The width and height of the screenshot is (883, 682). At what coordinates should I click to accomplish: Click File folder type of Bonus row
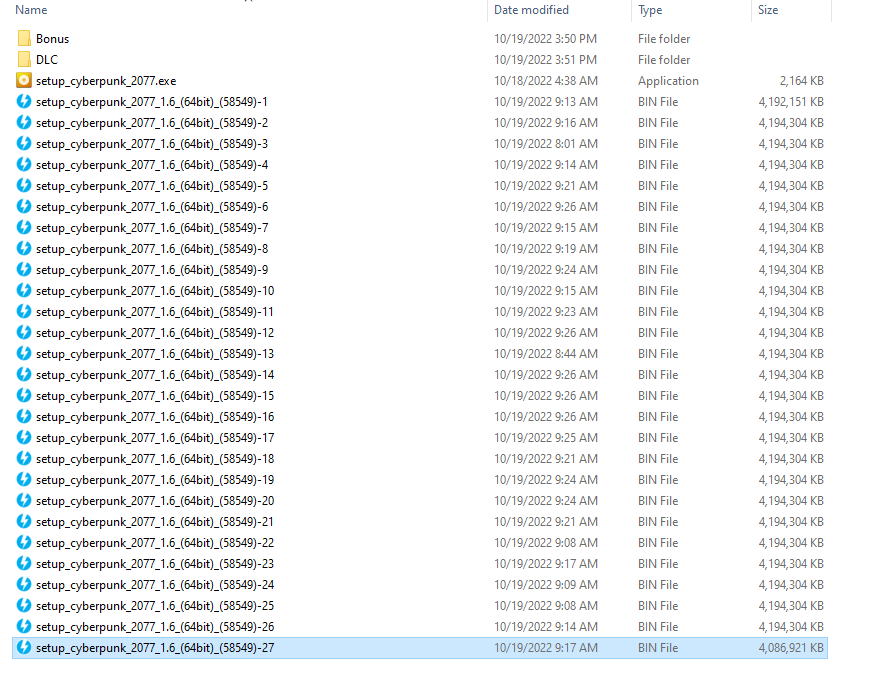[664, 39]
